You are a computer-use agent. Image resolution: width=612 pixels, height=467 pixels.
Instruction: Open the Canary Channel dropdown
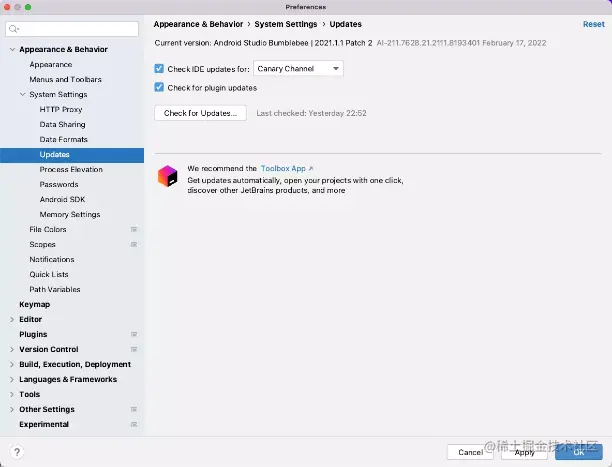pos(298,69)
